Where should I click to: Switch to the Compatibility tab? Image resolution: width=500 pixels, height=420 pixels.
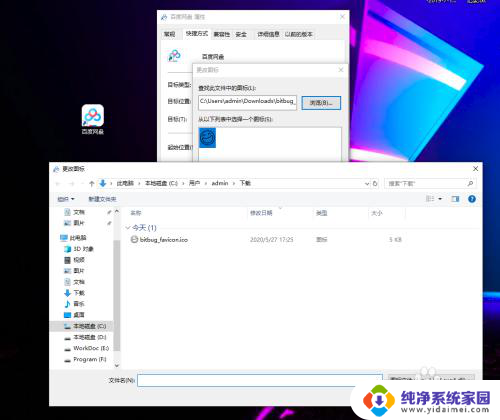(x=222, y=34)
